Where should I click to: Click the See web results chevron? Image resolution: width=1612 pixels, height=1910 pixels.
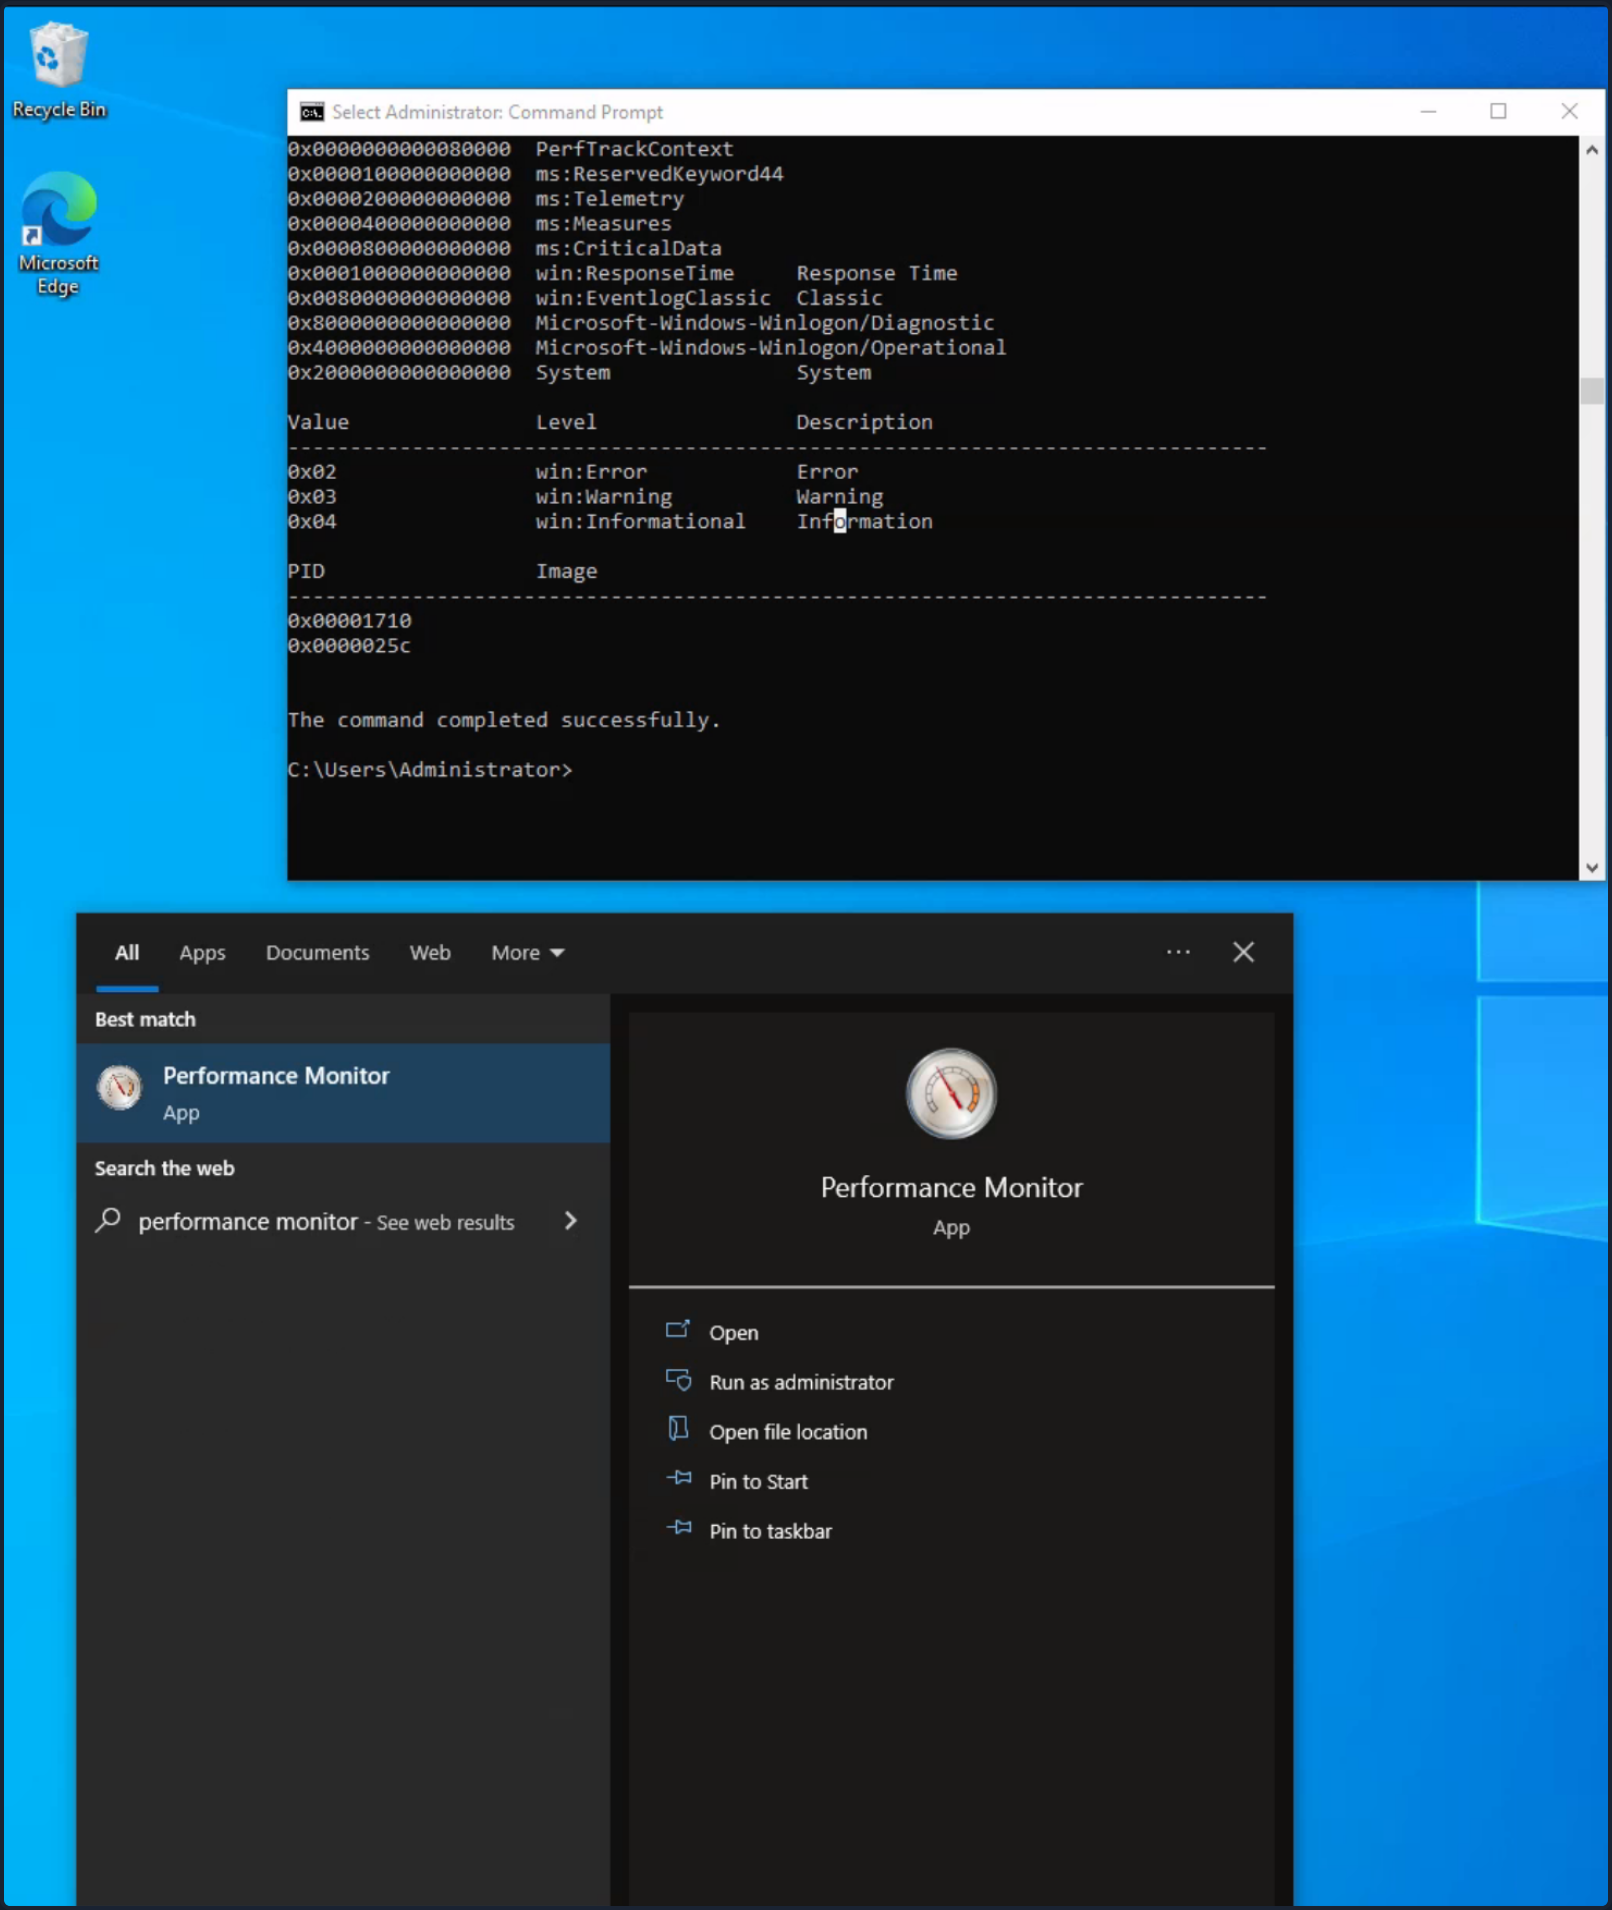coord(570,1220)
